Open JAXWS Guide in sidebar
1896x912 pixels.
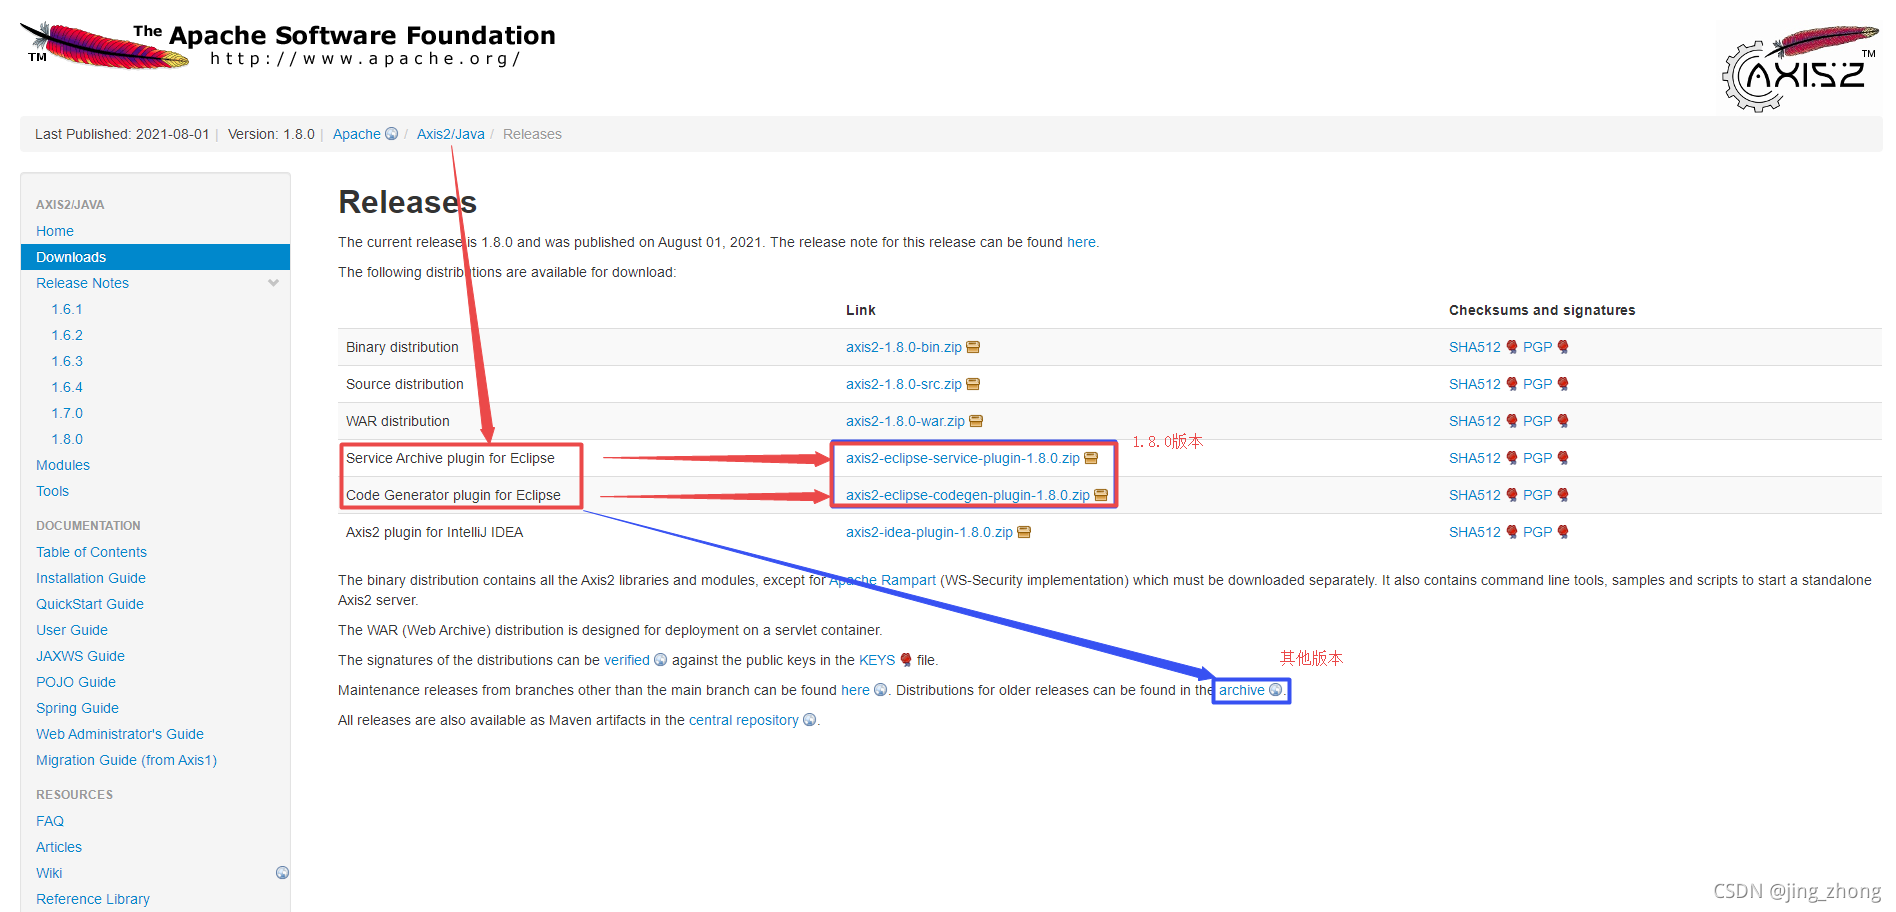(x=80, y=656)
